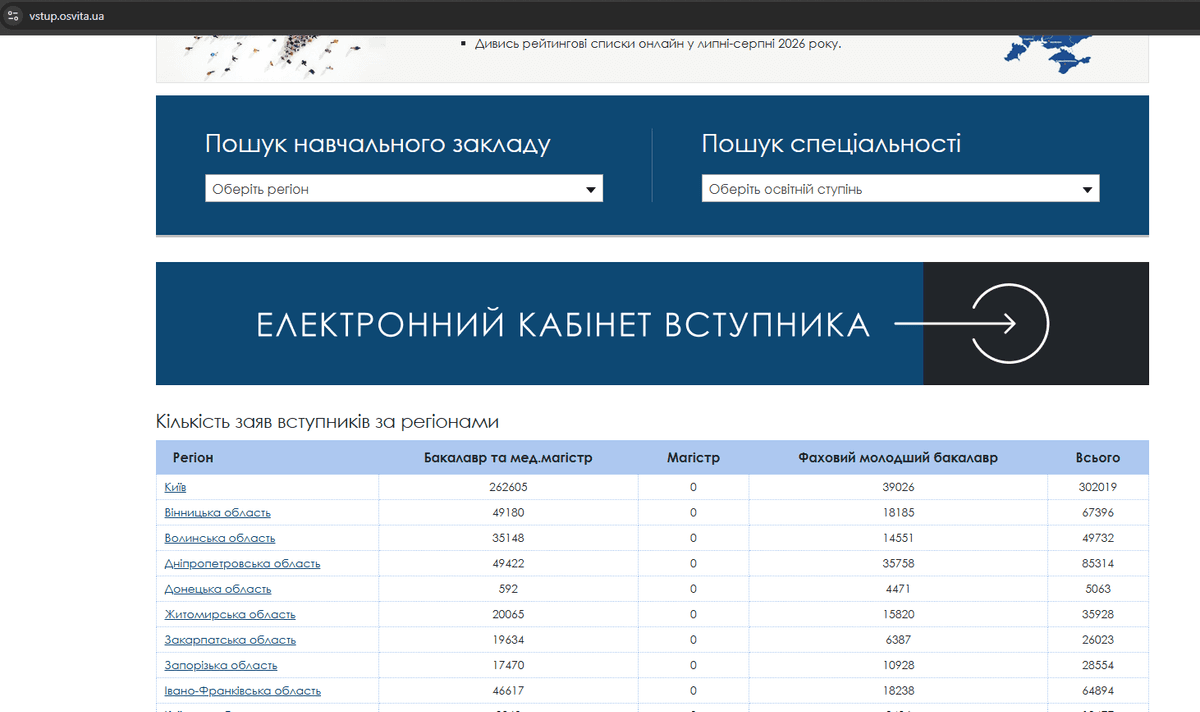The height and width of the screenshot is (712, 1200).
Task: Click the 592 value for Донецька область
Action: [x=508, y=589]
